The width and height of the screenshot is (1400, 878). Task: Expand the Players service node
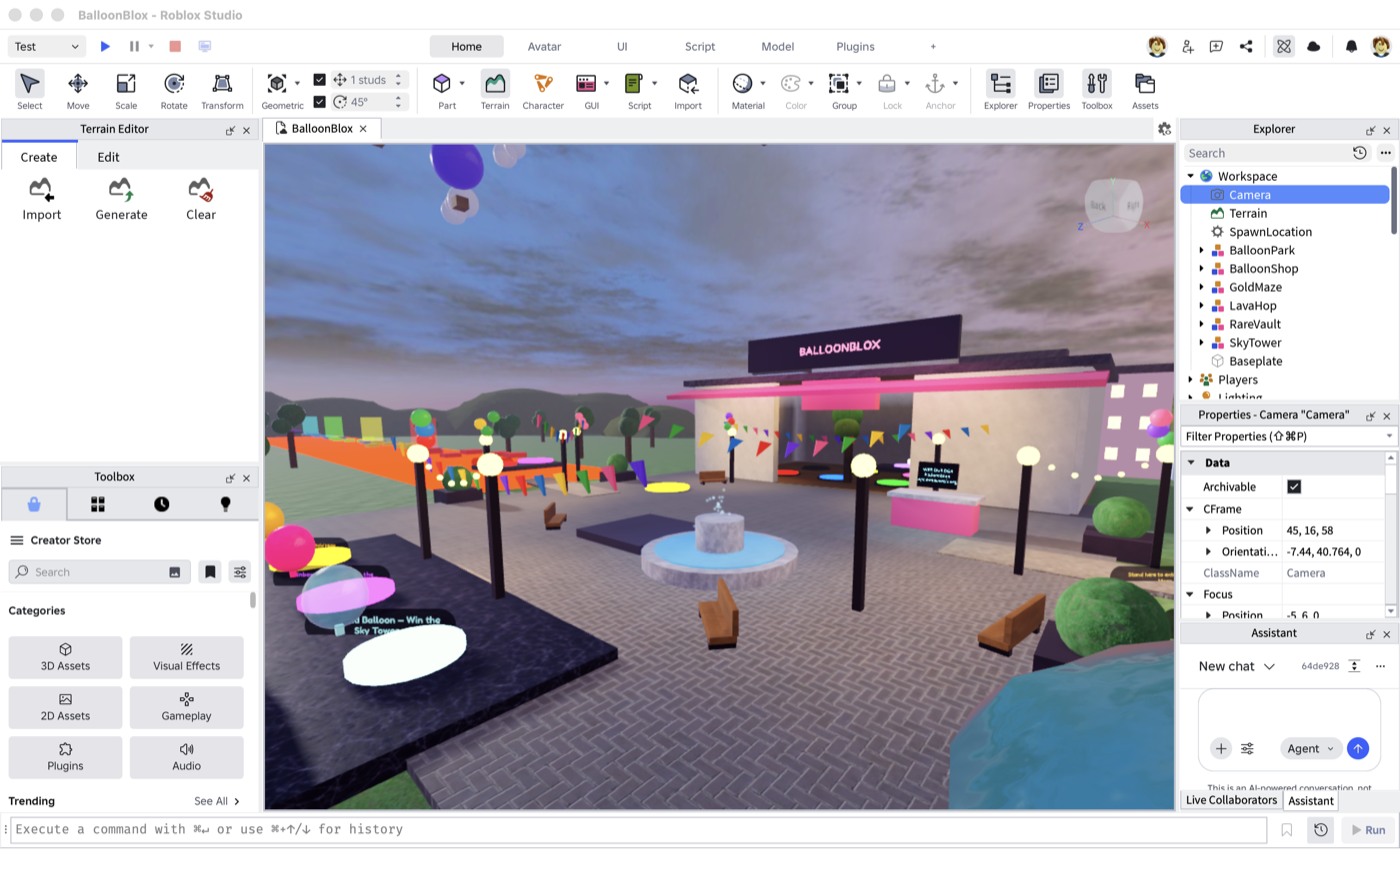click(x=1190, y=380)
